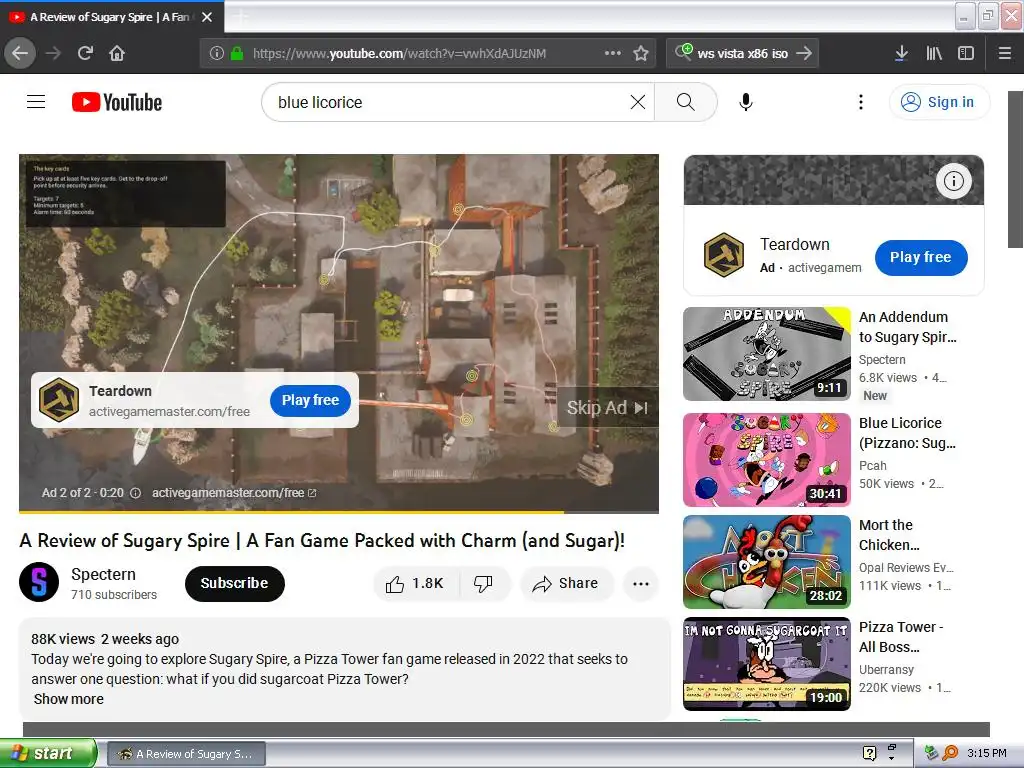Open Addendum to Sugary Spire thumbnail
The width and height of the screenshot is (1024, 768).
767,354
